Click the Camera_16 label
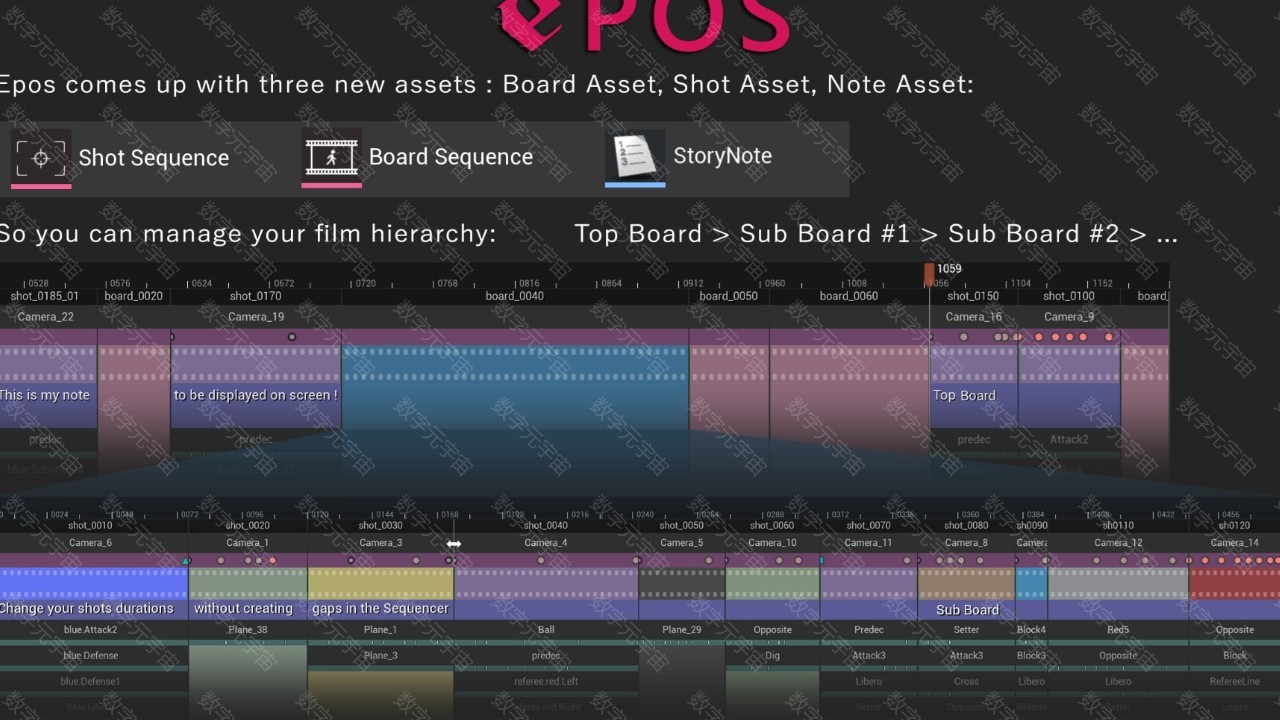This screenshot has height=720, width=1280. 974,317
